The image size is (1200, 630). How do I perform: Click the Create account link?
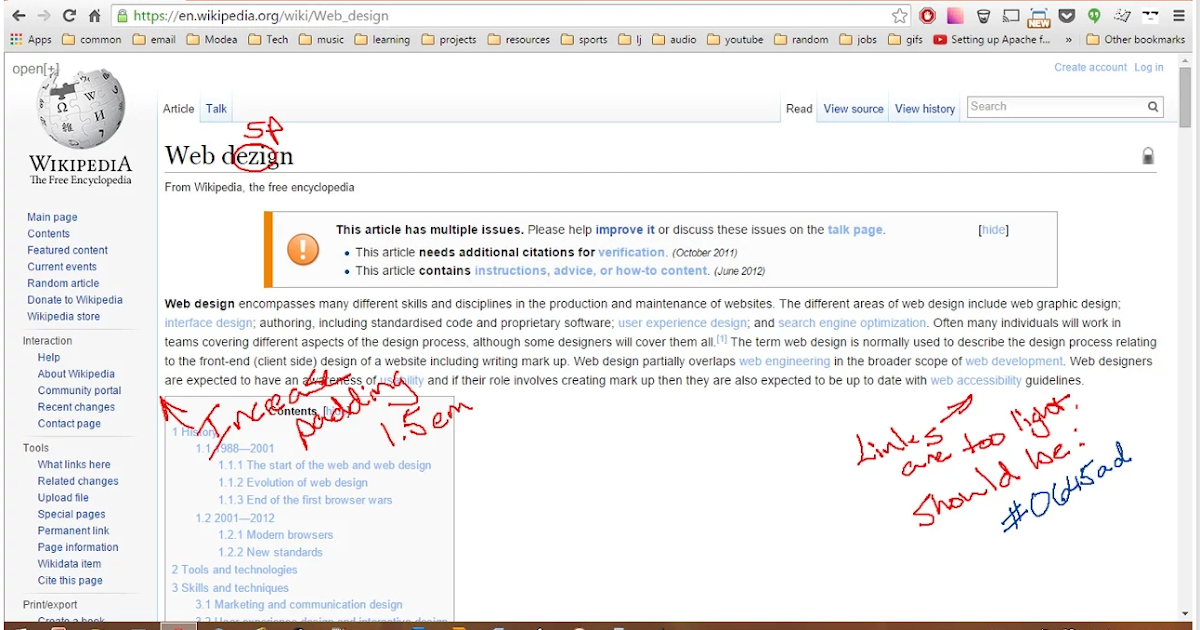[x=1090, y=67]
